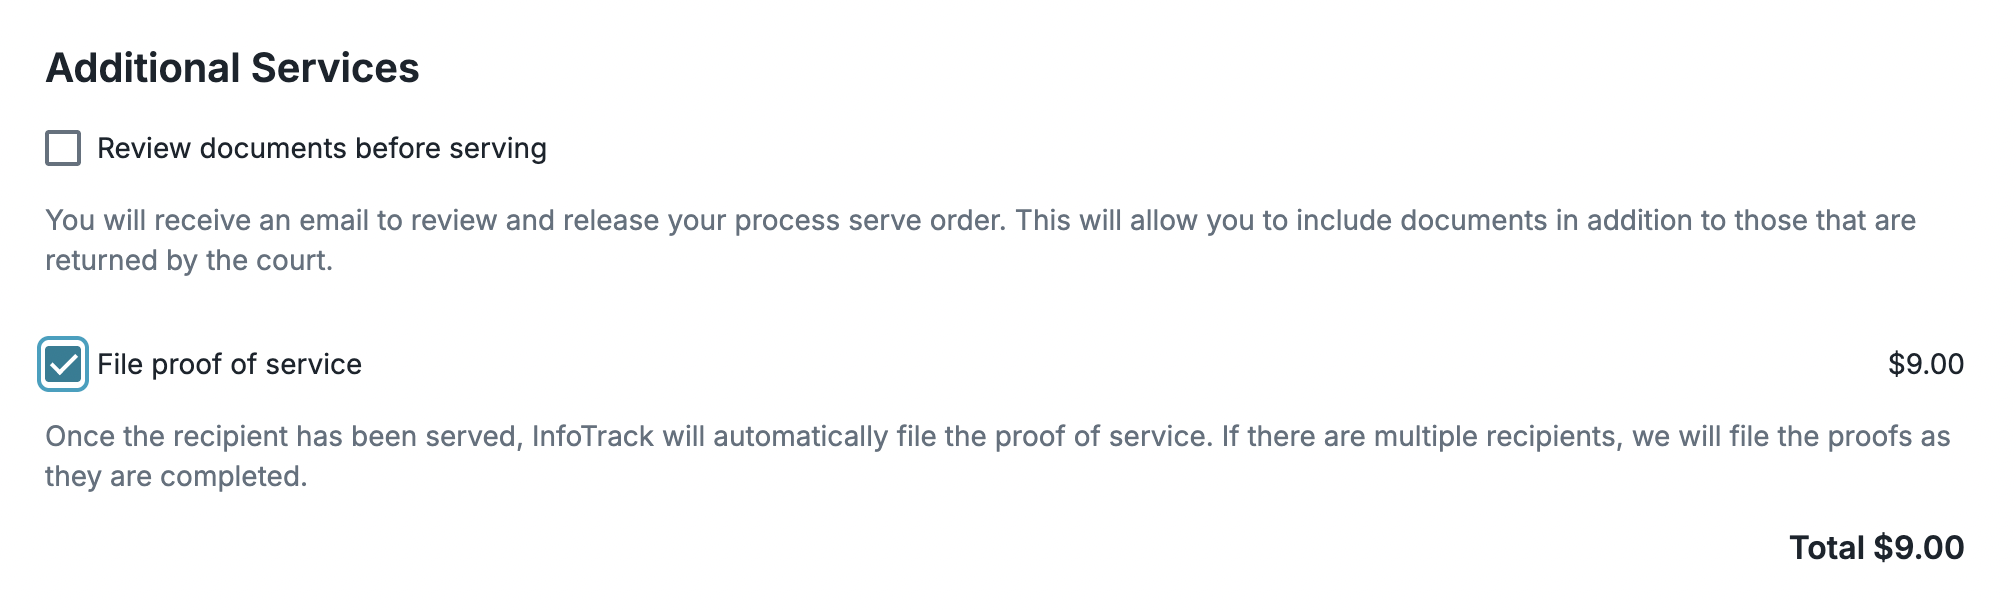Enable the Review documents before serving checkbox

coord(63,148)
